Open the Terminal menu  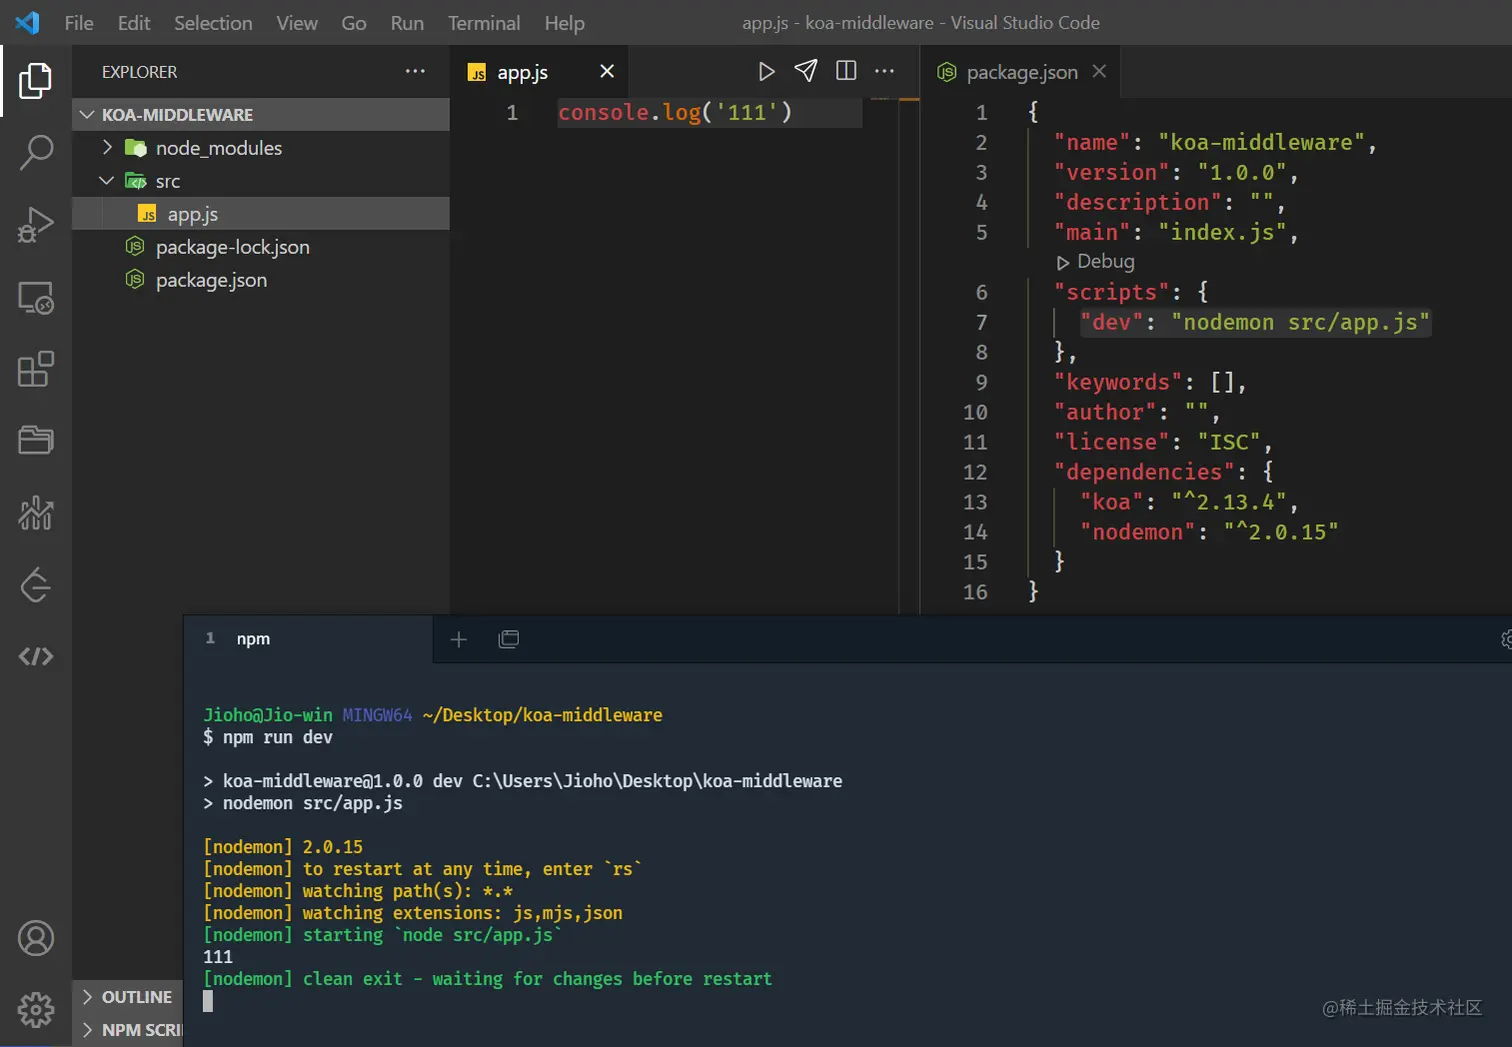click(484, 23)
